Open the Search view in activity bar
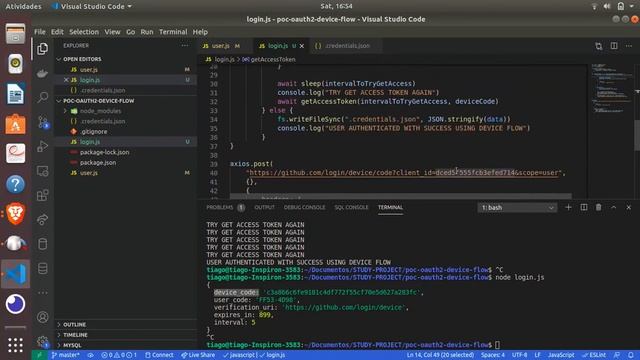Image resolution: width=640 pixels, height=360 pixels. click(42, 98)
